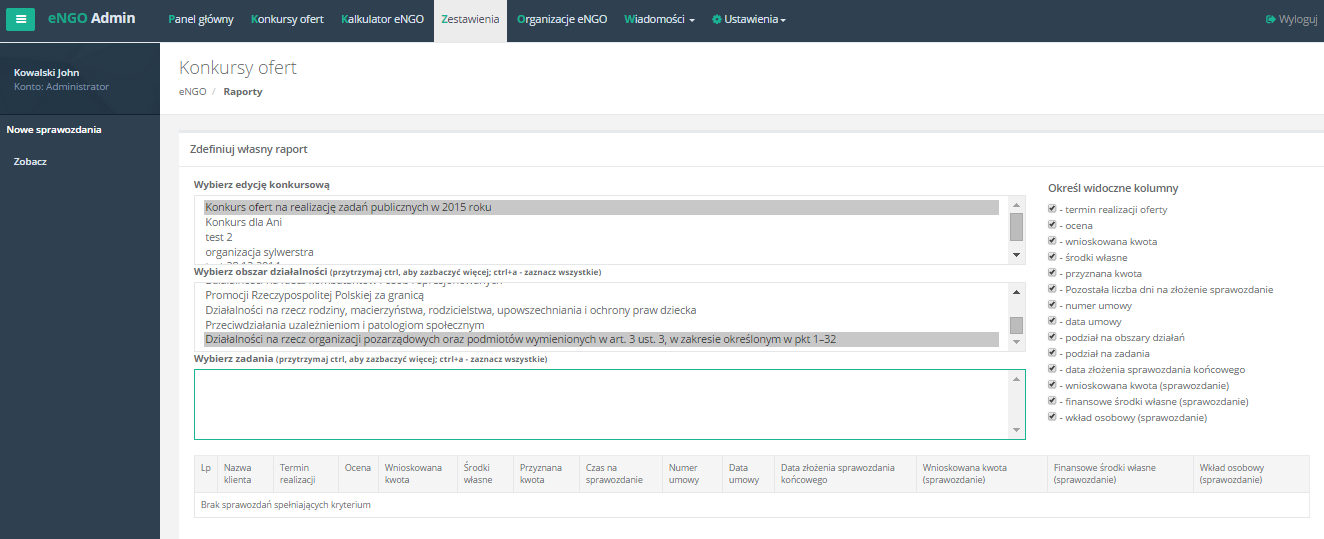The width and height of the screenshot is (1324, 539).
Task: Open Organizacje eNGO section
Action: point(562,19)
